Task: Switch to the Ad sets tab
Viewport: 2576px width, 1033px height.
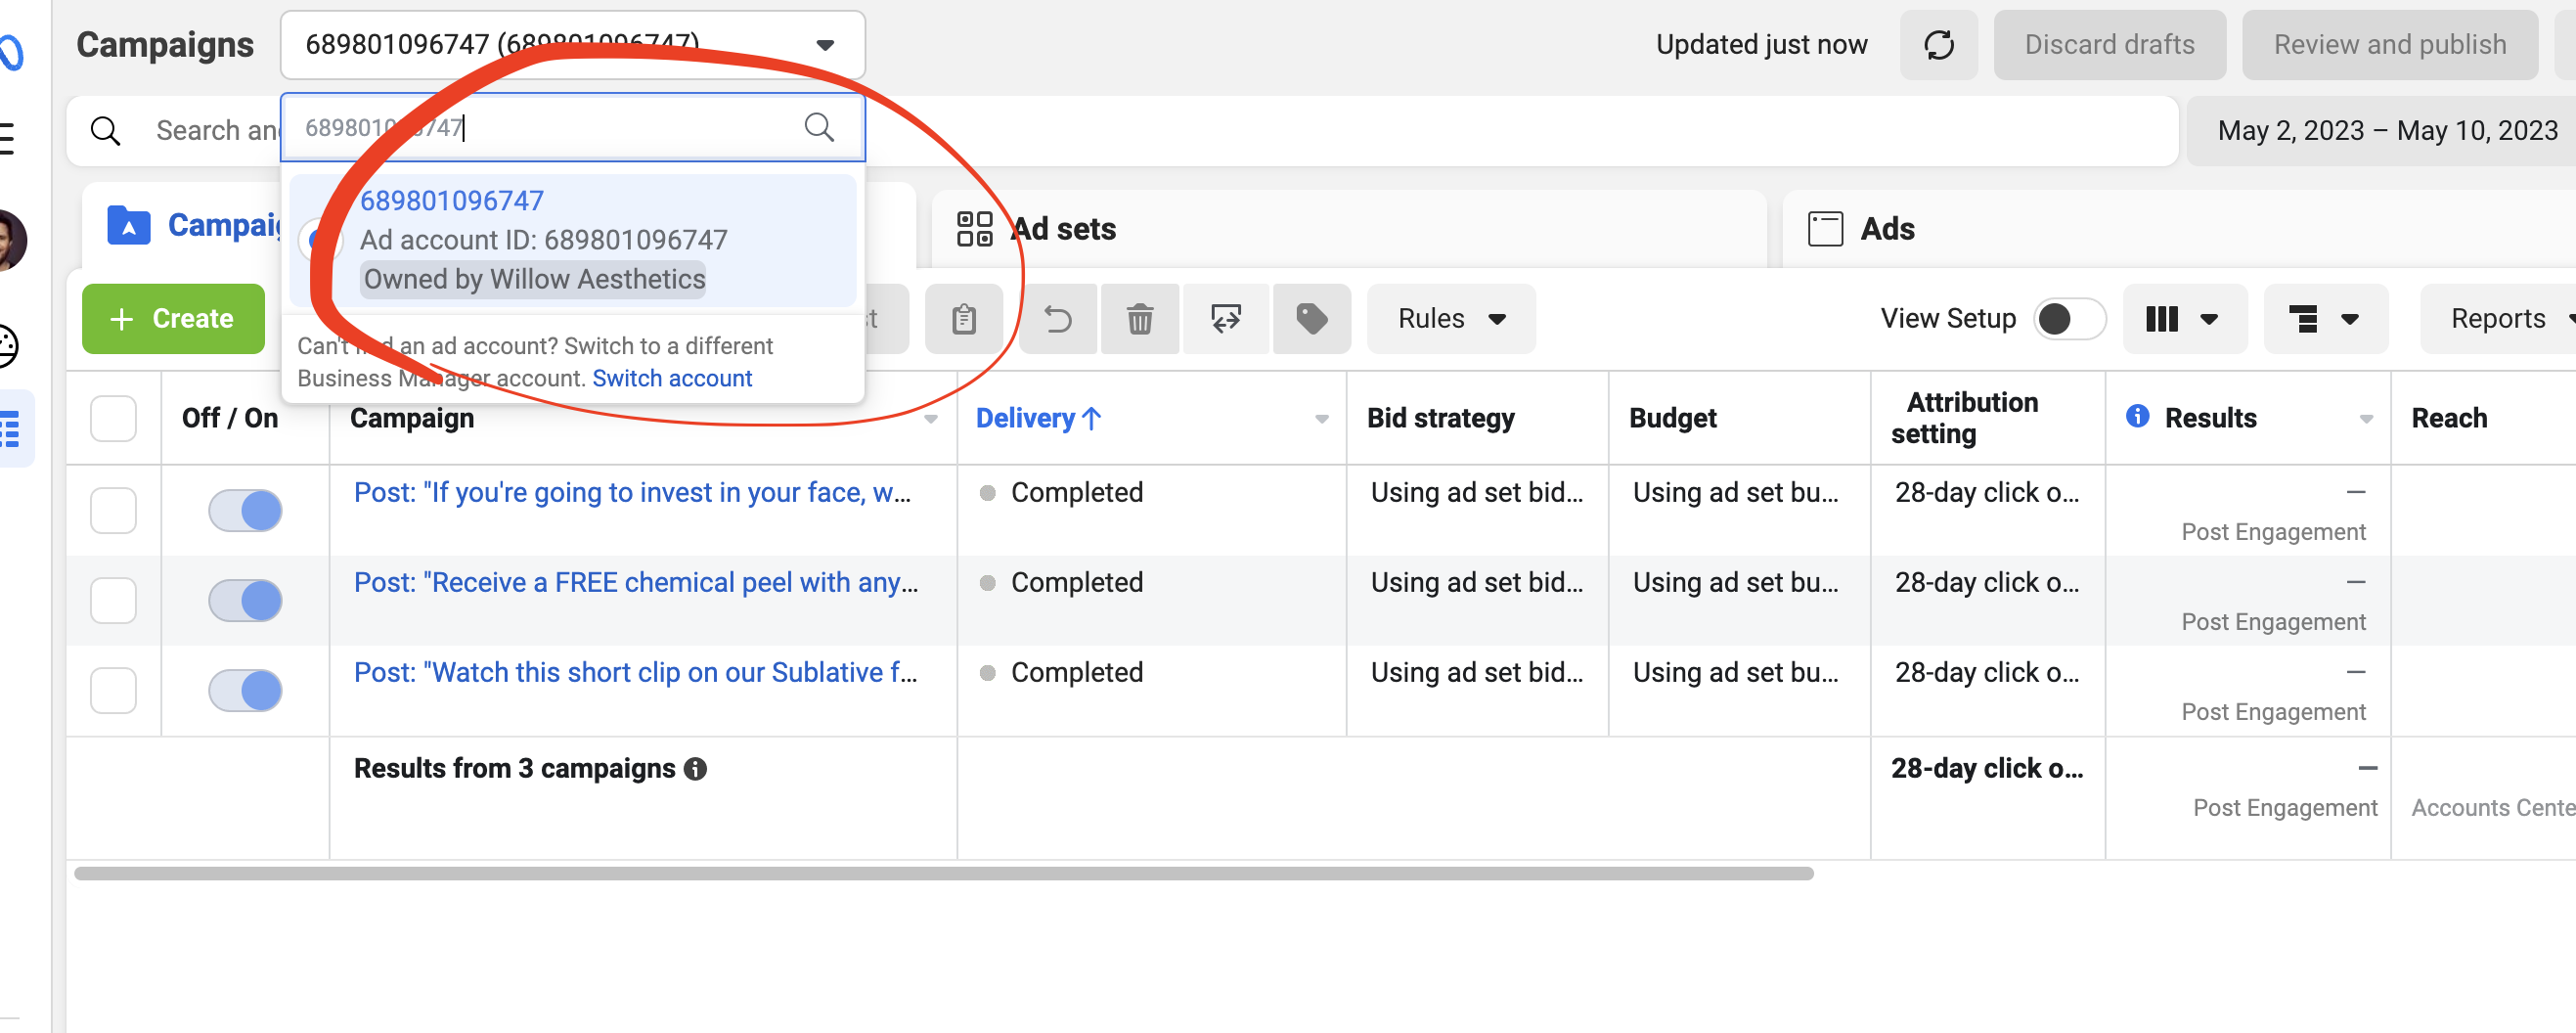Action: [1064, 229]
